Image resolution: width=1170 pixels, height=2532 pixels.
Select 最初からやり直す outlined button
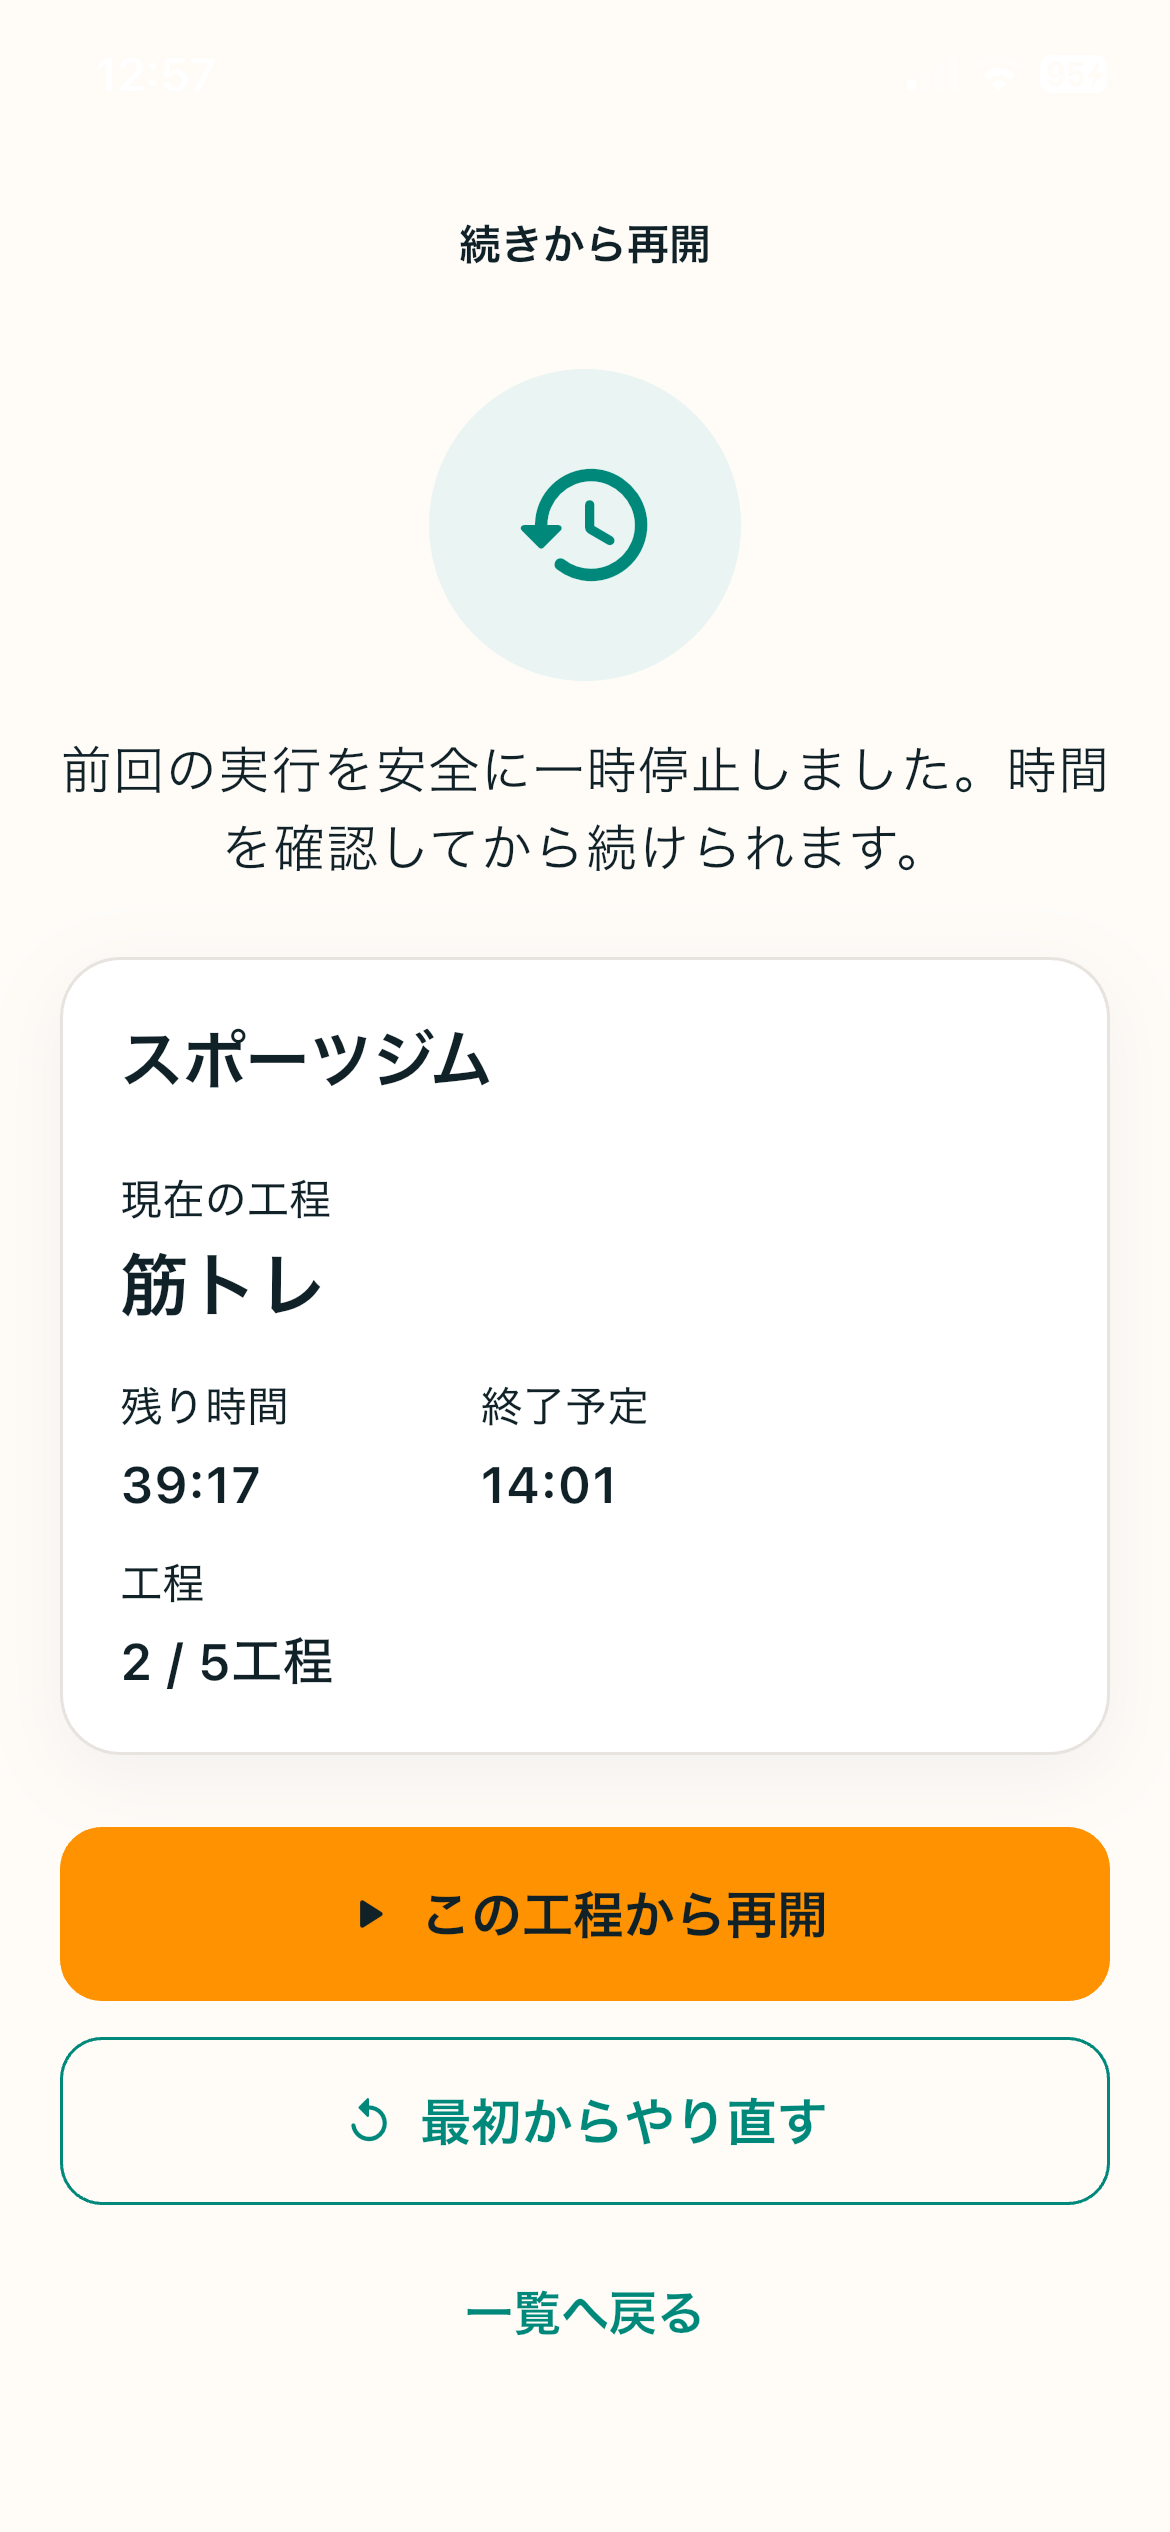(x=585, y=2120)
